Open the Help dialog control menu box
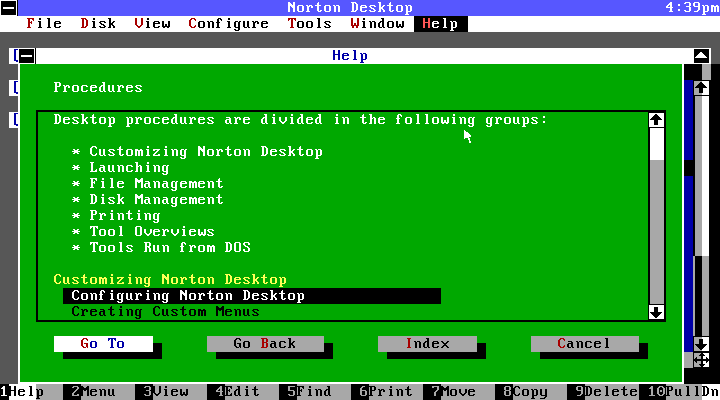The width and height of the screenshot is (720, 400). coord(27,56)
